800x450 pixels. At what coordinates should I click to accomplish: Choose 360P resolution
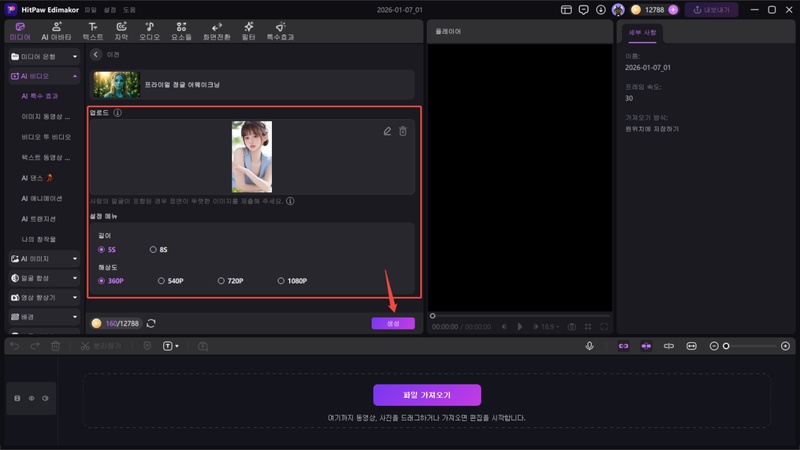pos(111,281)
